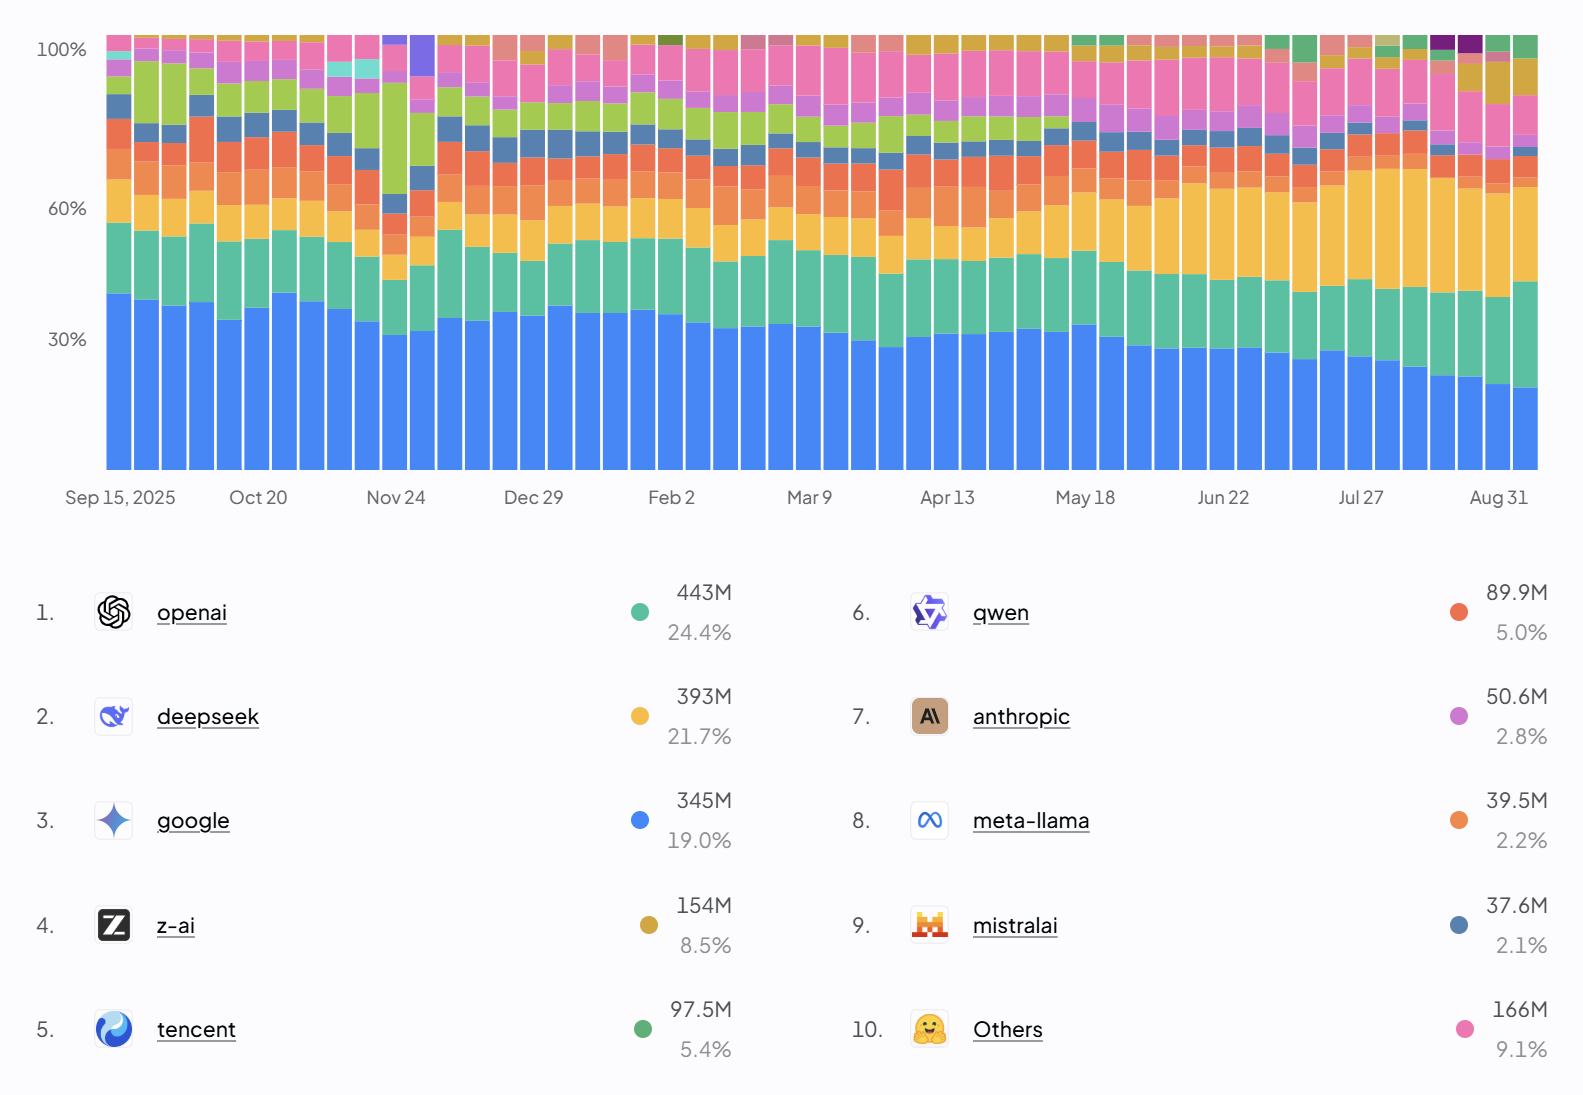Click the Meta infinity logo icon
The height and width of the screenshot is (1095, 1583).
930,820
